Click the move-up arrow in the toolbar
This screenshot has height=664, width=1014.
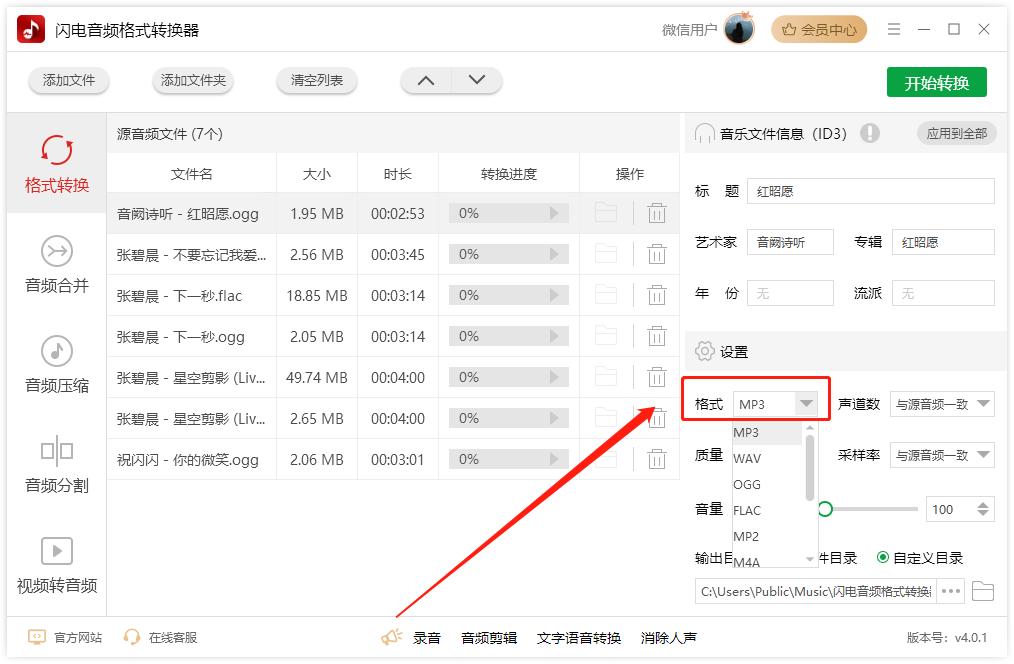427,80
